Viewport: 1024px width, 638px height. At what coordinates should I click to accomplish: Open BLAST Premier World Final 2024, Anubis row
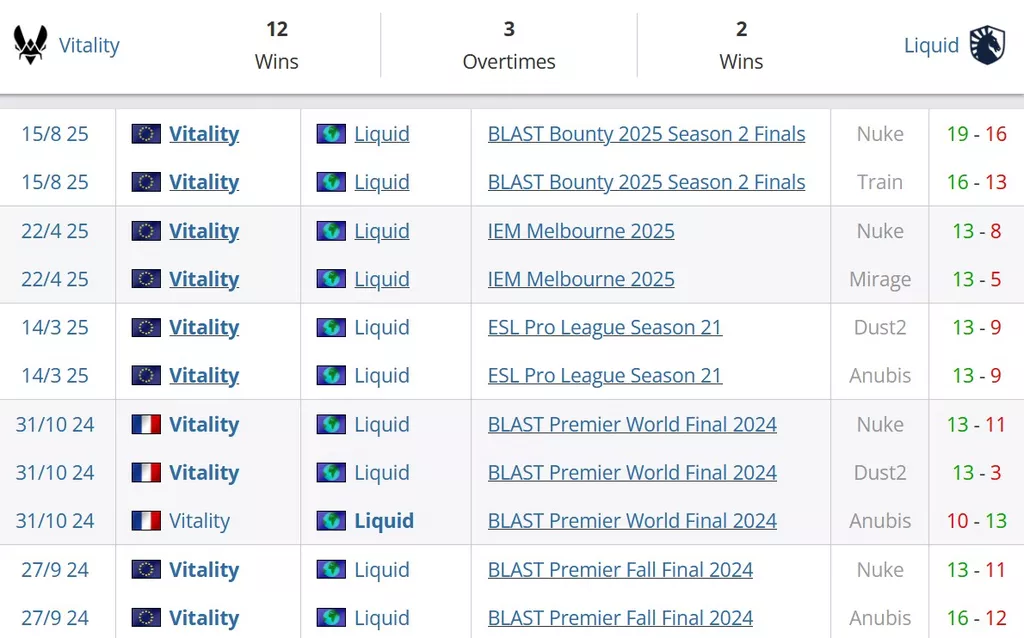[632, 521]
